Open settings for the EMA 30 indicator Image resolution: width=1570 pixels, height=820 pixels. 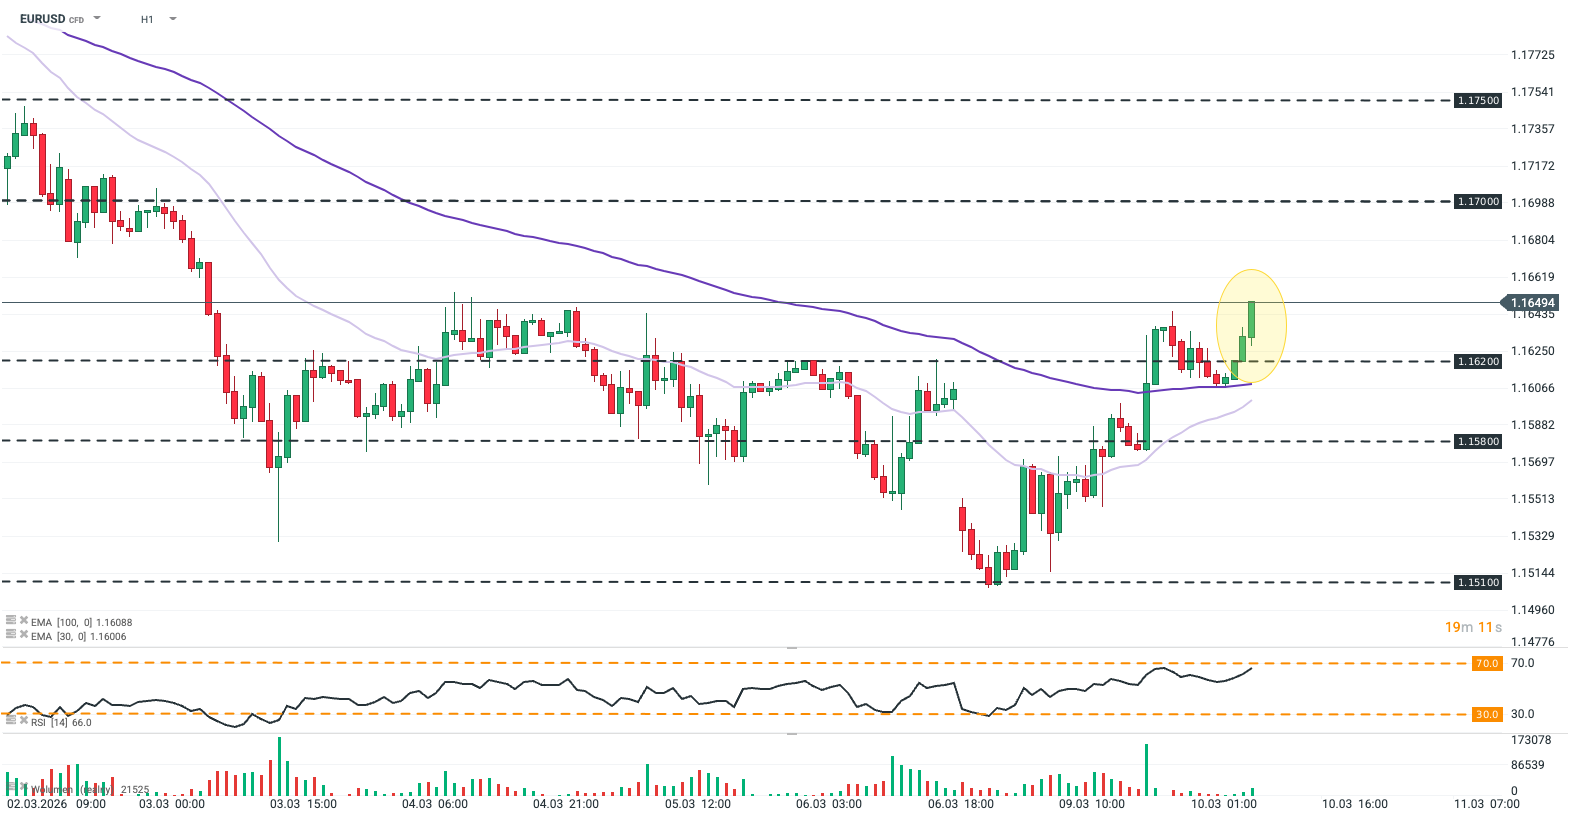11,635
